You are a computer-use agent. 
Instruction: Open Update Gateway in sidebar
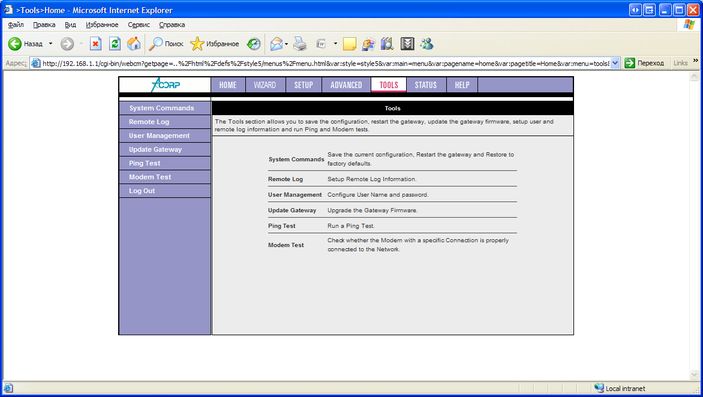coord(165,149)
